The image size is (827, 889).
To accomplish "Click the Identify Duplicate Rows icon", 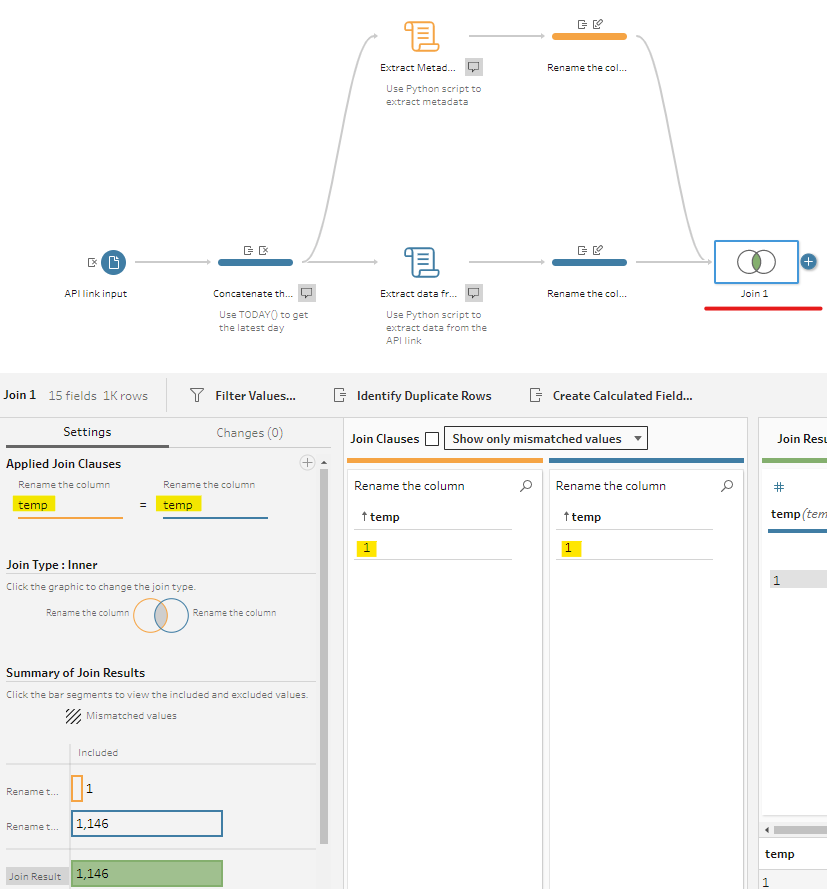I will tap(340, 395).
